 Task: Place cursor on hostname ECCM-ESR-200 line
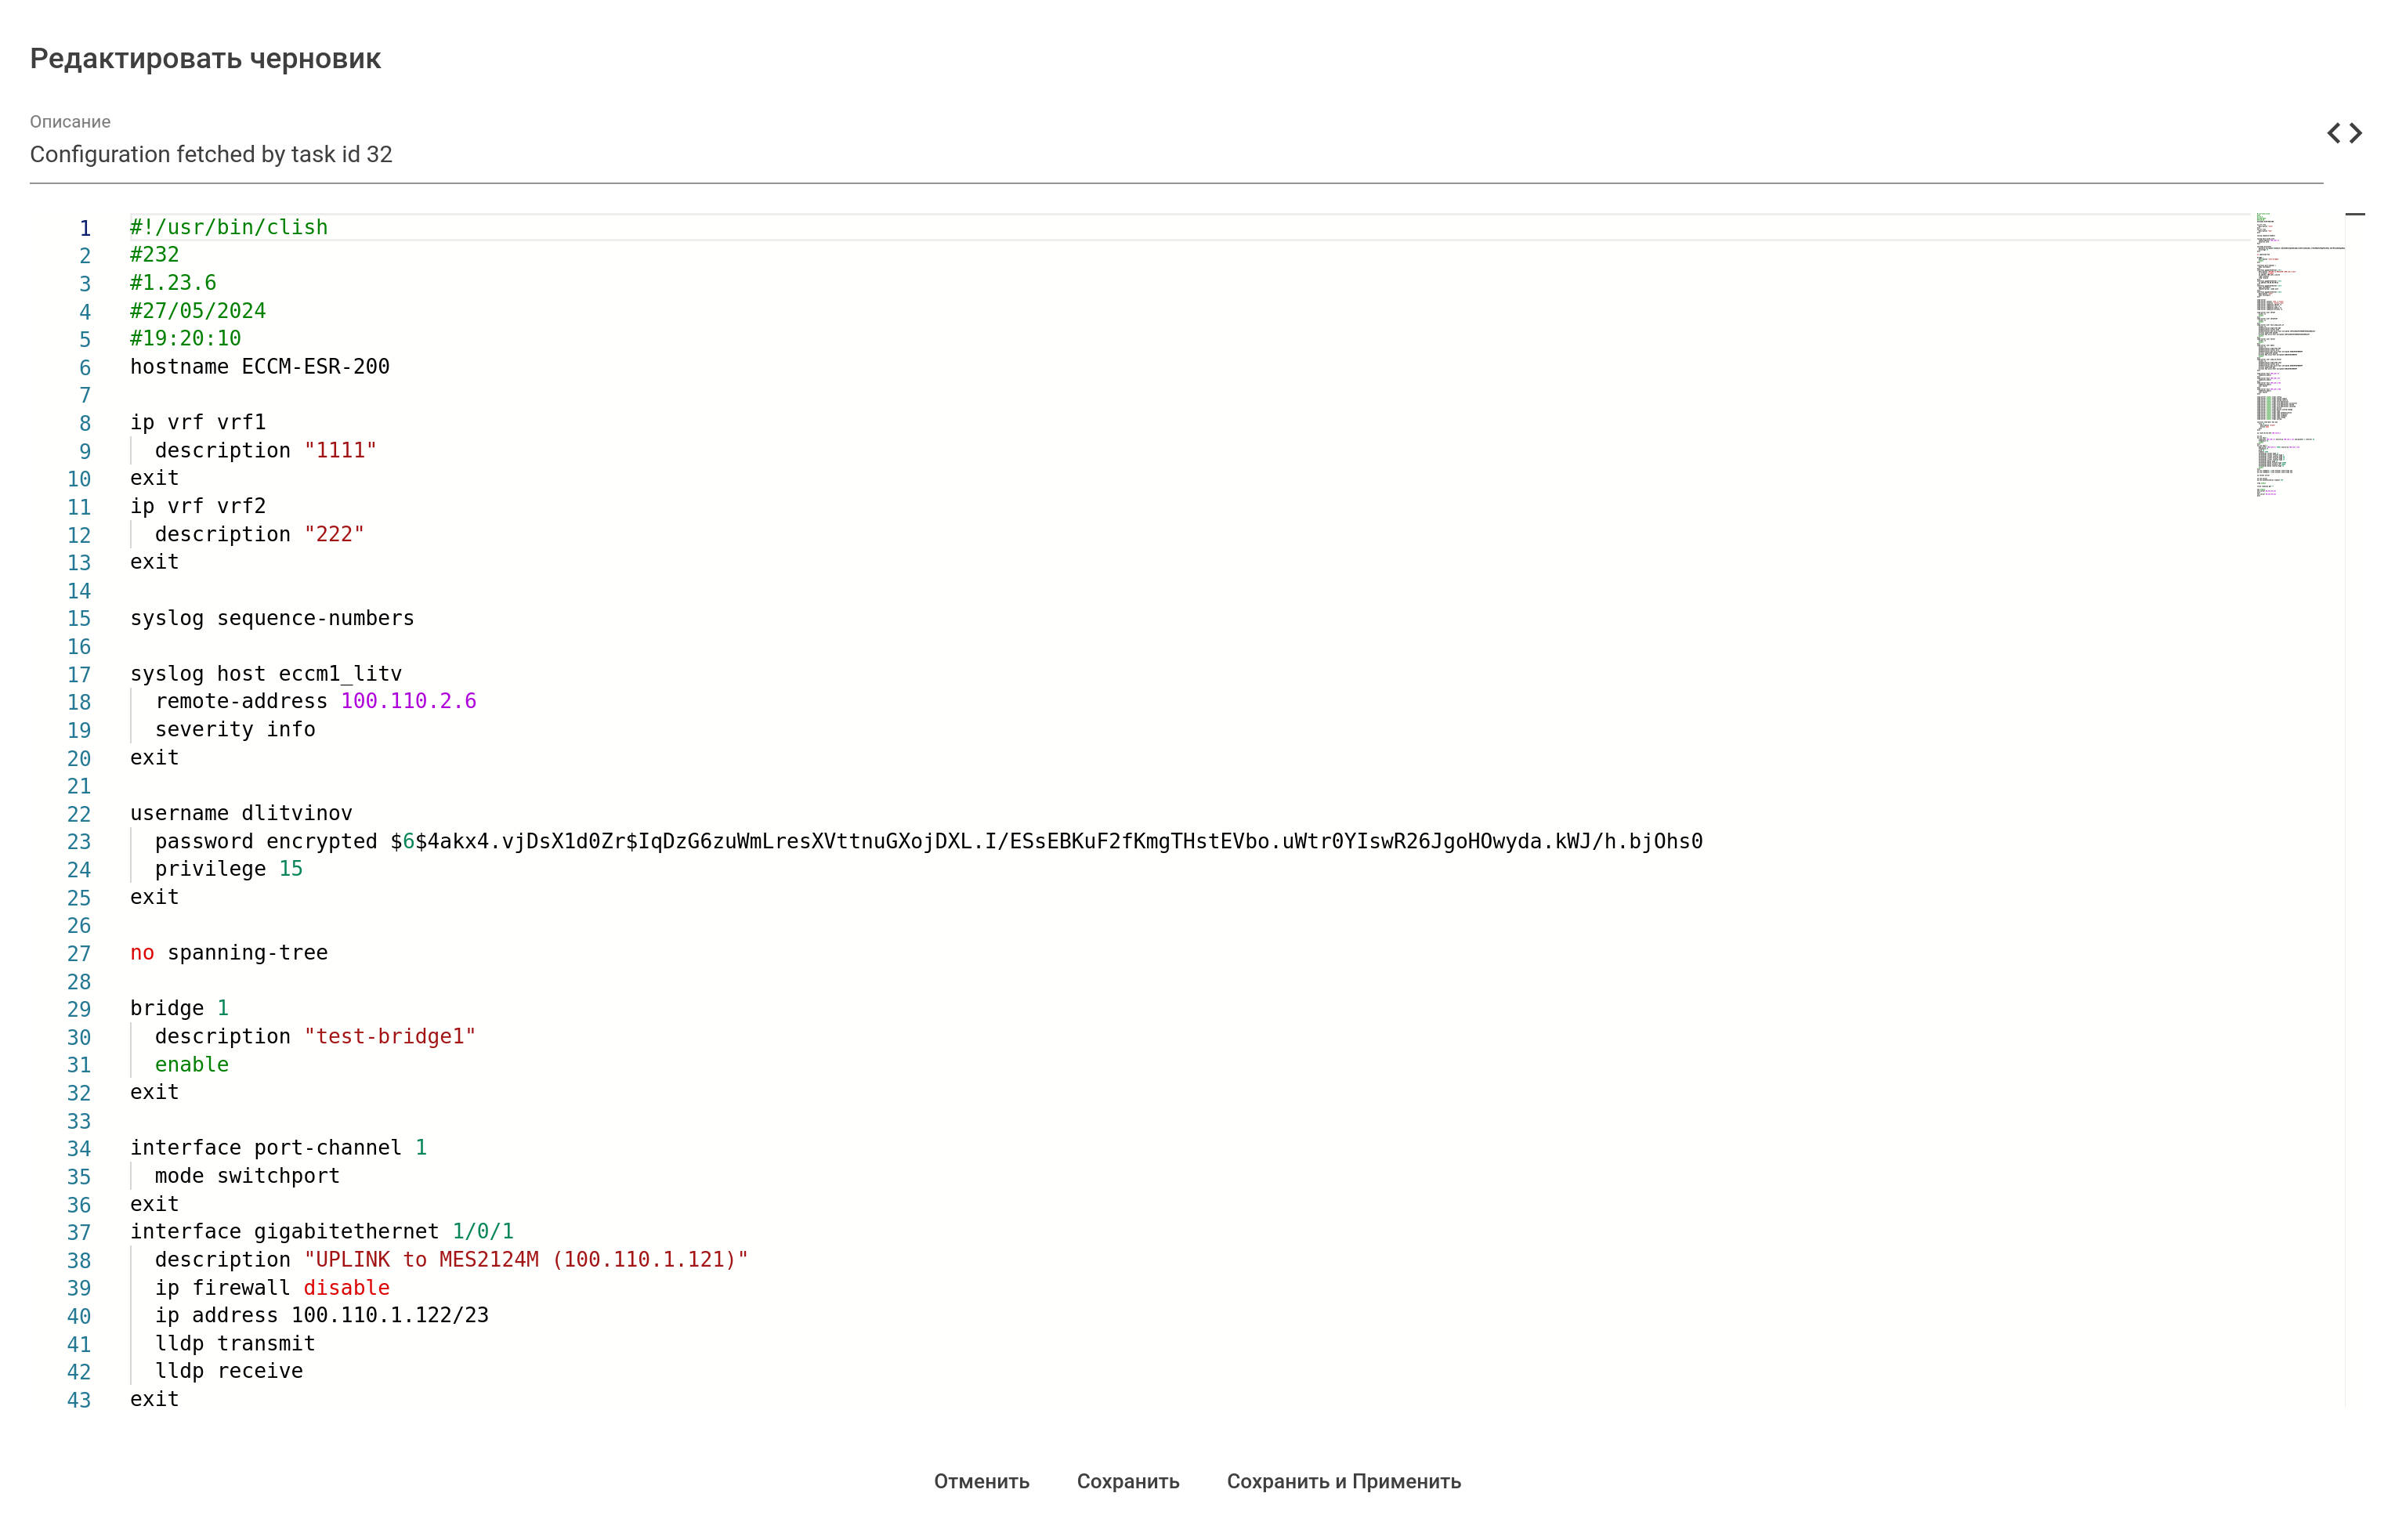(260, 367)
